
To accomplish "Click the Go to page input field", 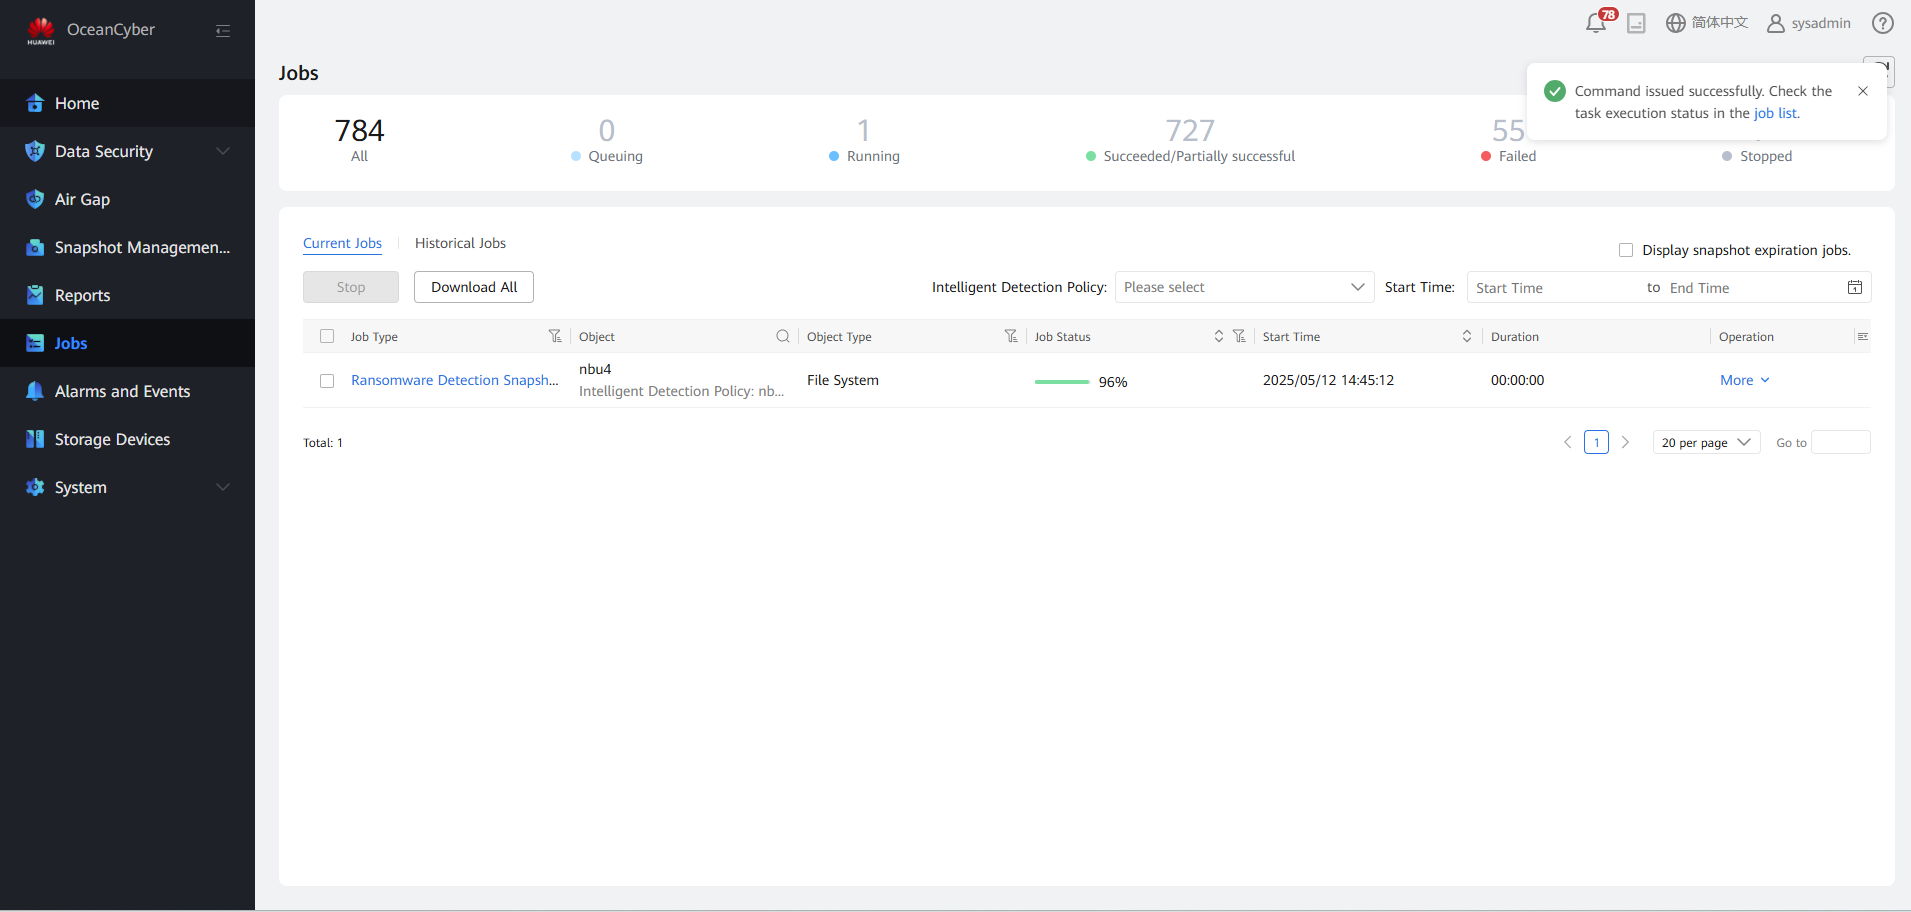I will (1840, 442).
